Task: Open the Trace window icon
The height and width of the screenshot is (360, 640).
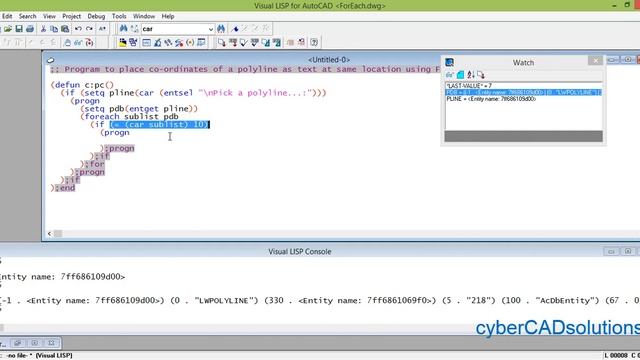Action: [x=168, y=42]
